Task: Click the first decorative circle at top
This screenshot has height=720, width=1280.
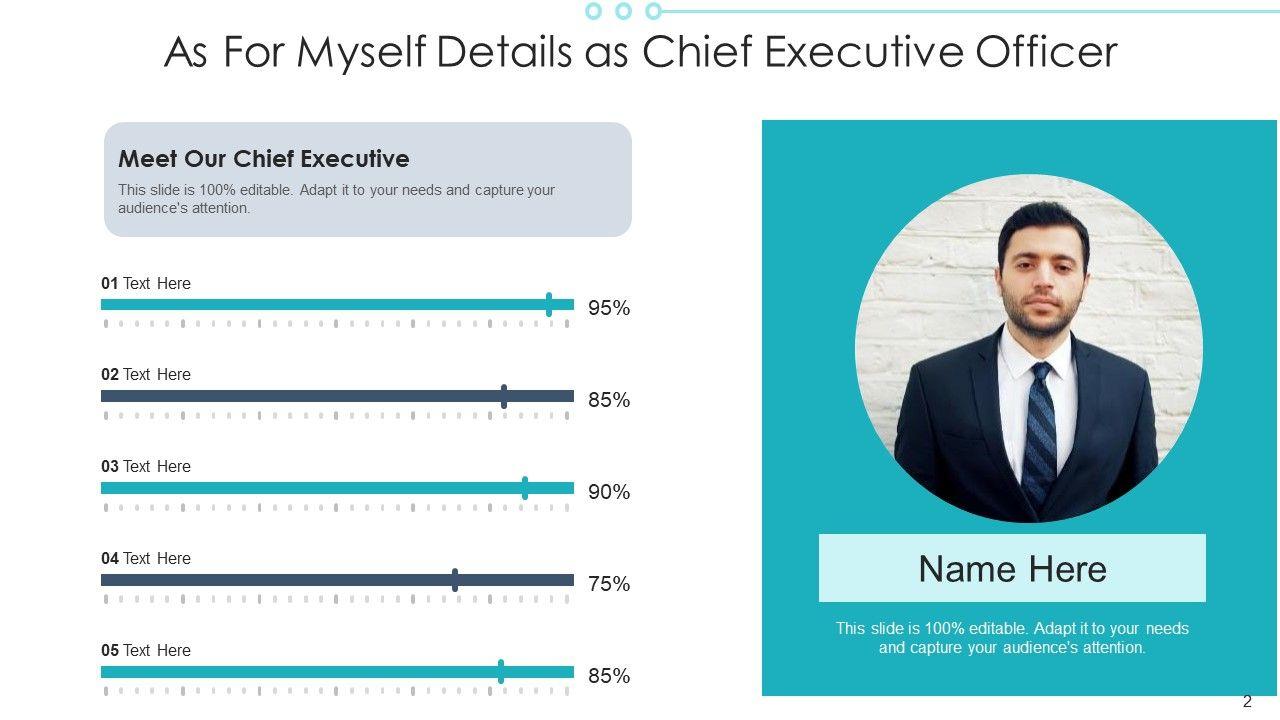Action: tap(594, 11)
